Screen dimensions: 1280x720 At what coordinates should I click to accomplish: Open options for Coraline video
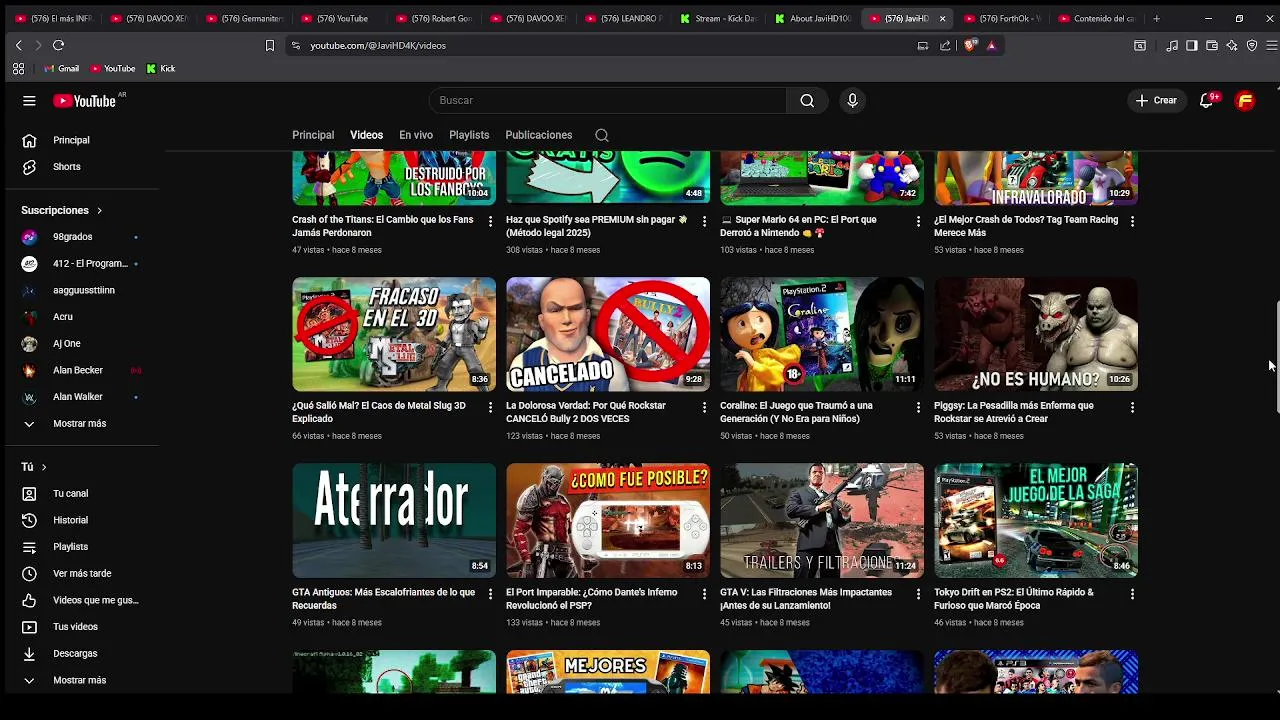click(x=918, y=407)
